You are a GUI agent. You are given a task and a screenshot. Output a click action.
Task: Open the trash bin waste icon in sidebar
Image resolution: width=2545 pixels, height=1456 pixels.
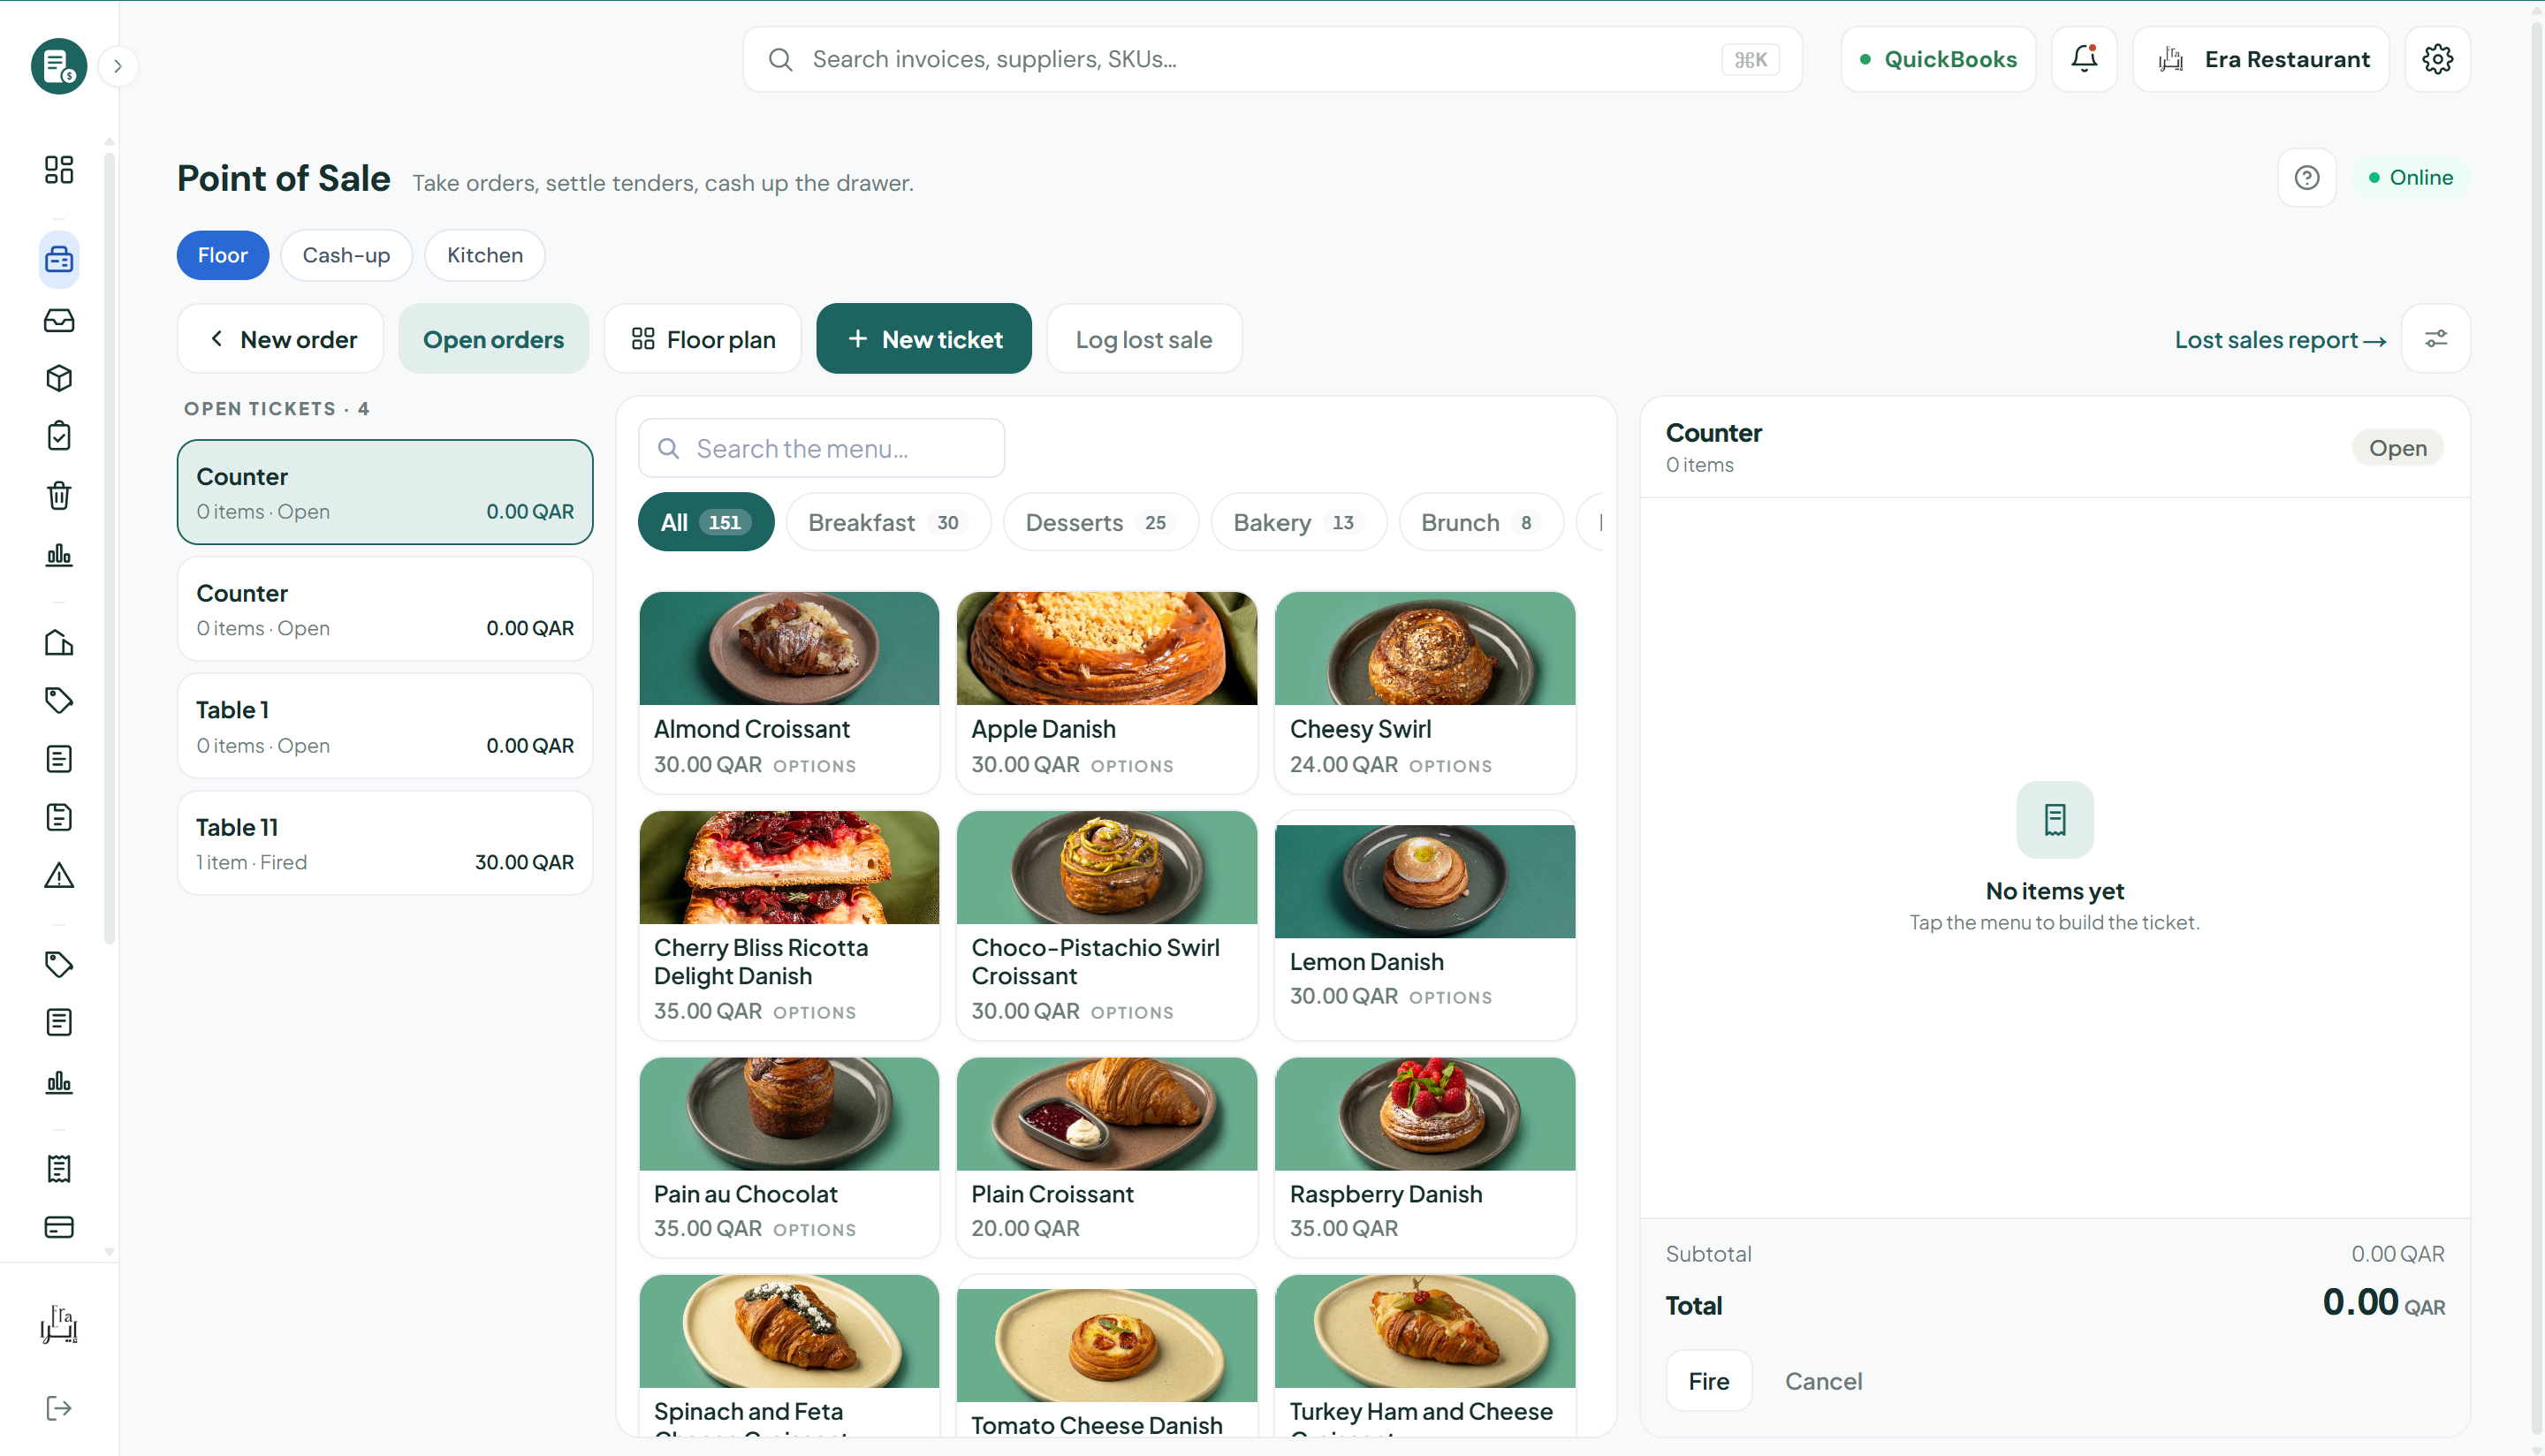click(59, 495)
